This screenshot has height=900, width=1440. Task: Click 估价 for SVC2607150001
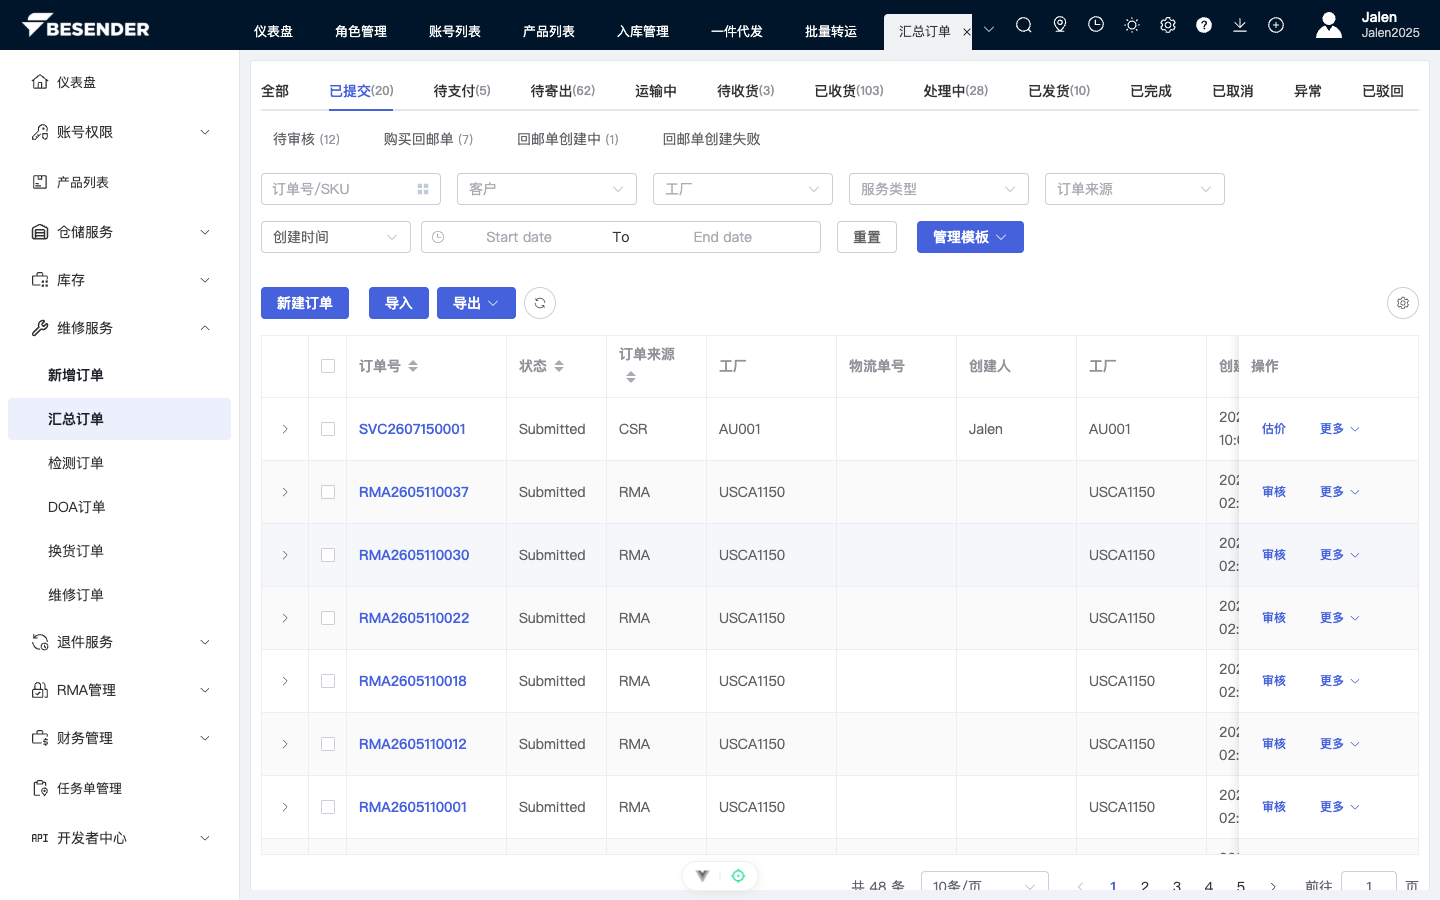pos(1274,429)
